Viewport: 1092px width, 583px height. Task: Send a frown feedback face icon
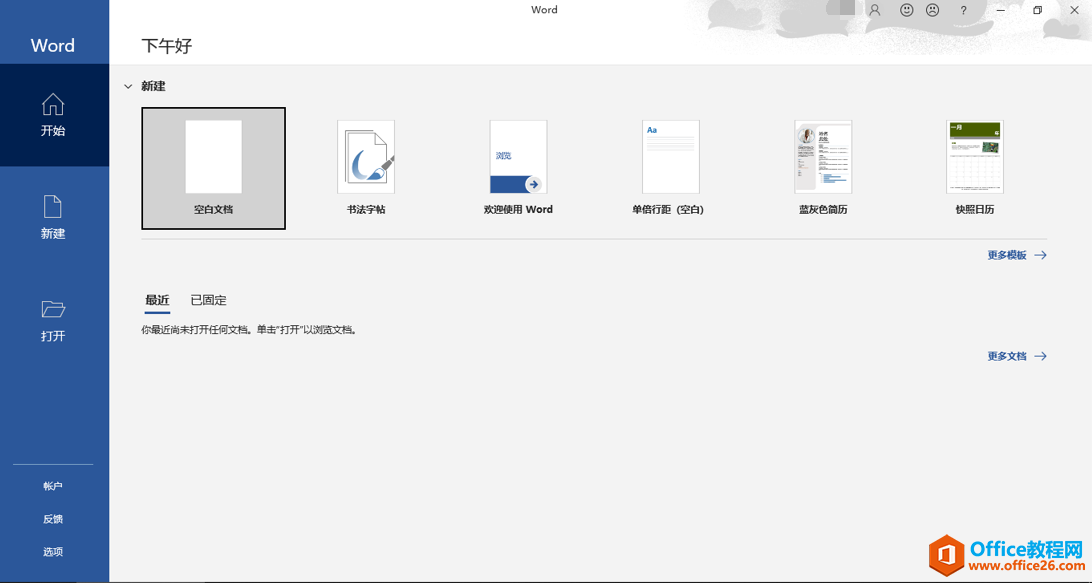tap(933, 10)
